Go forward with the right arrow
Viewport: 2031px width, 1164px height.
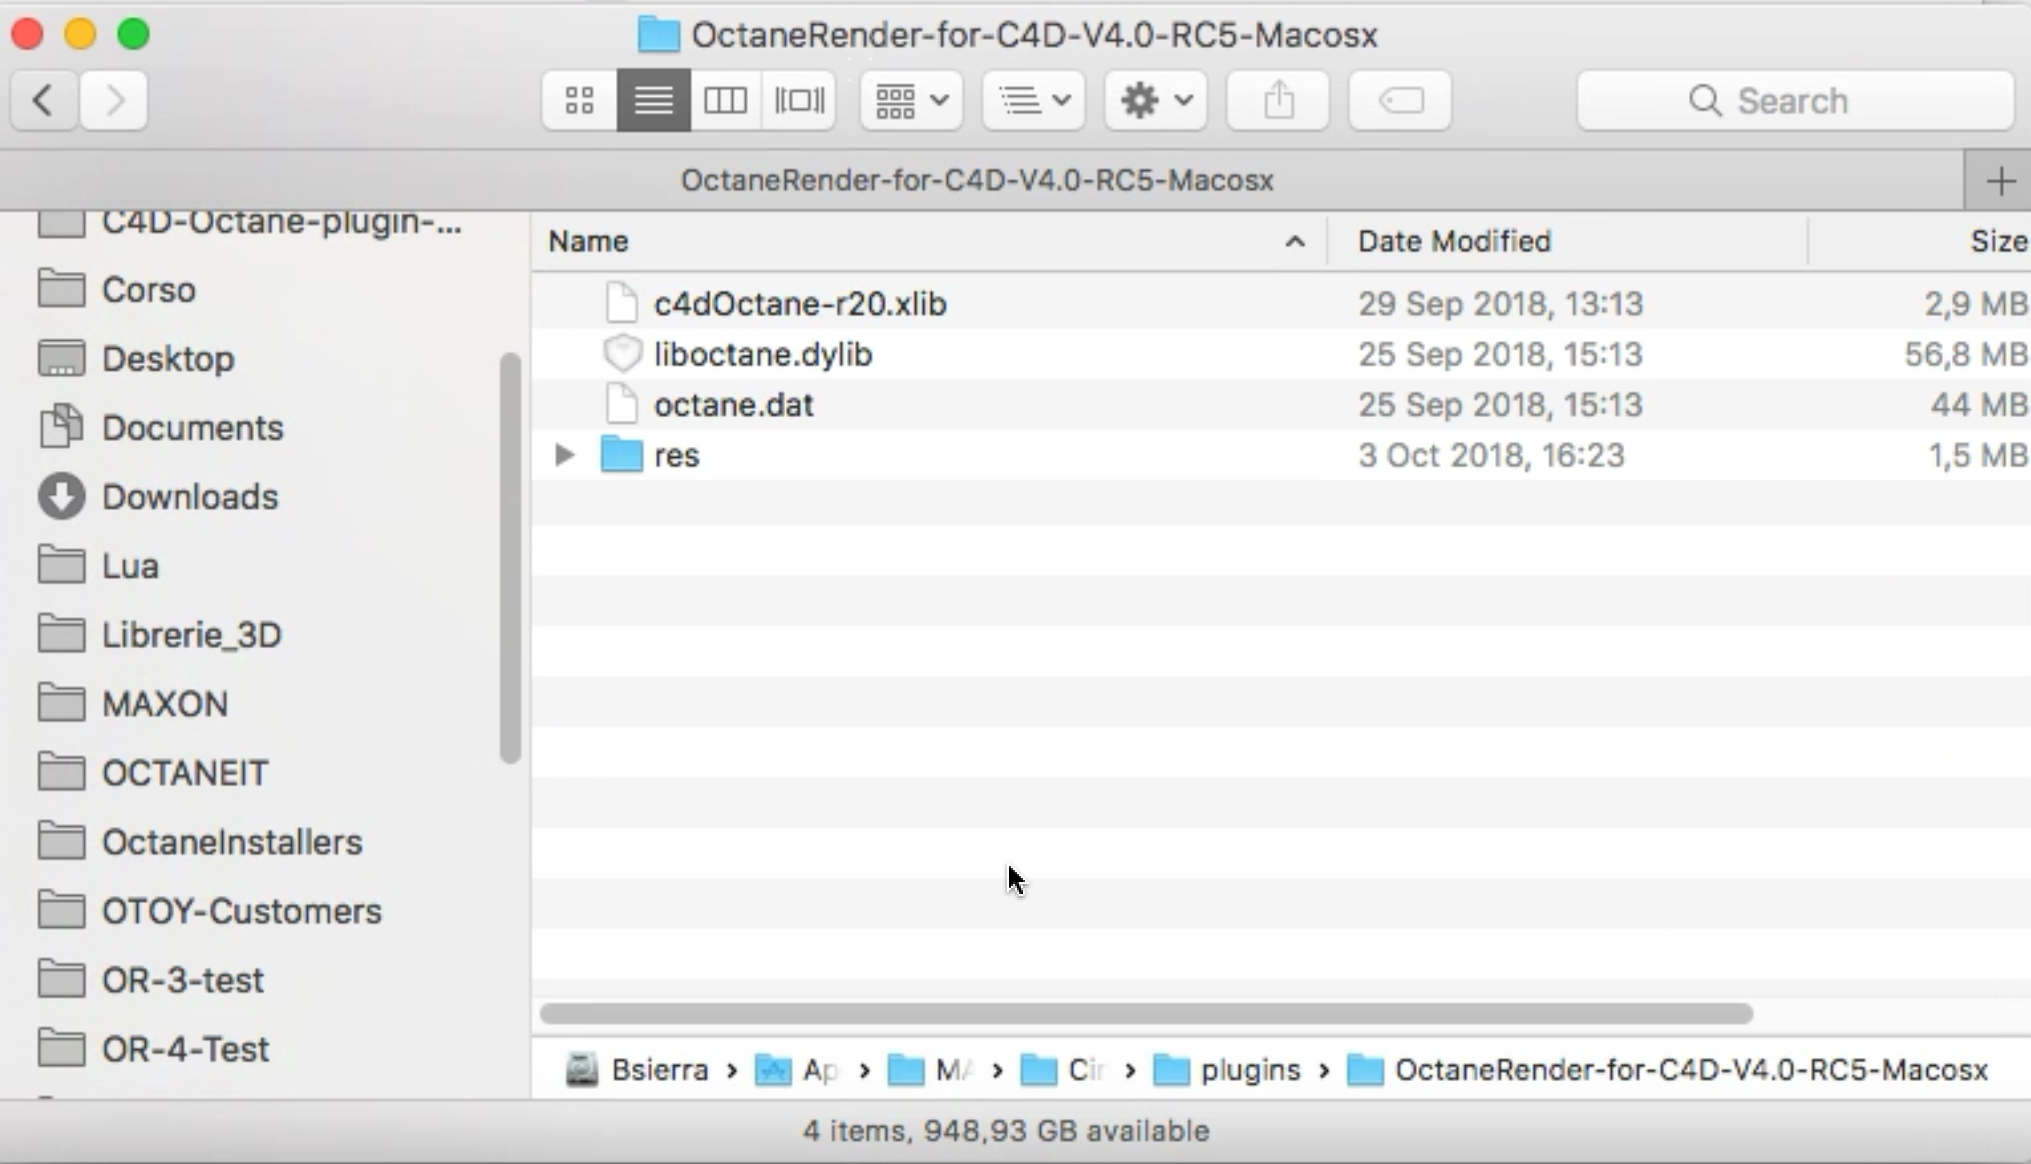[115, 100]
